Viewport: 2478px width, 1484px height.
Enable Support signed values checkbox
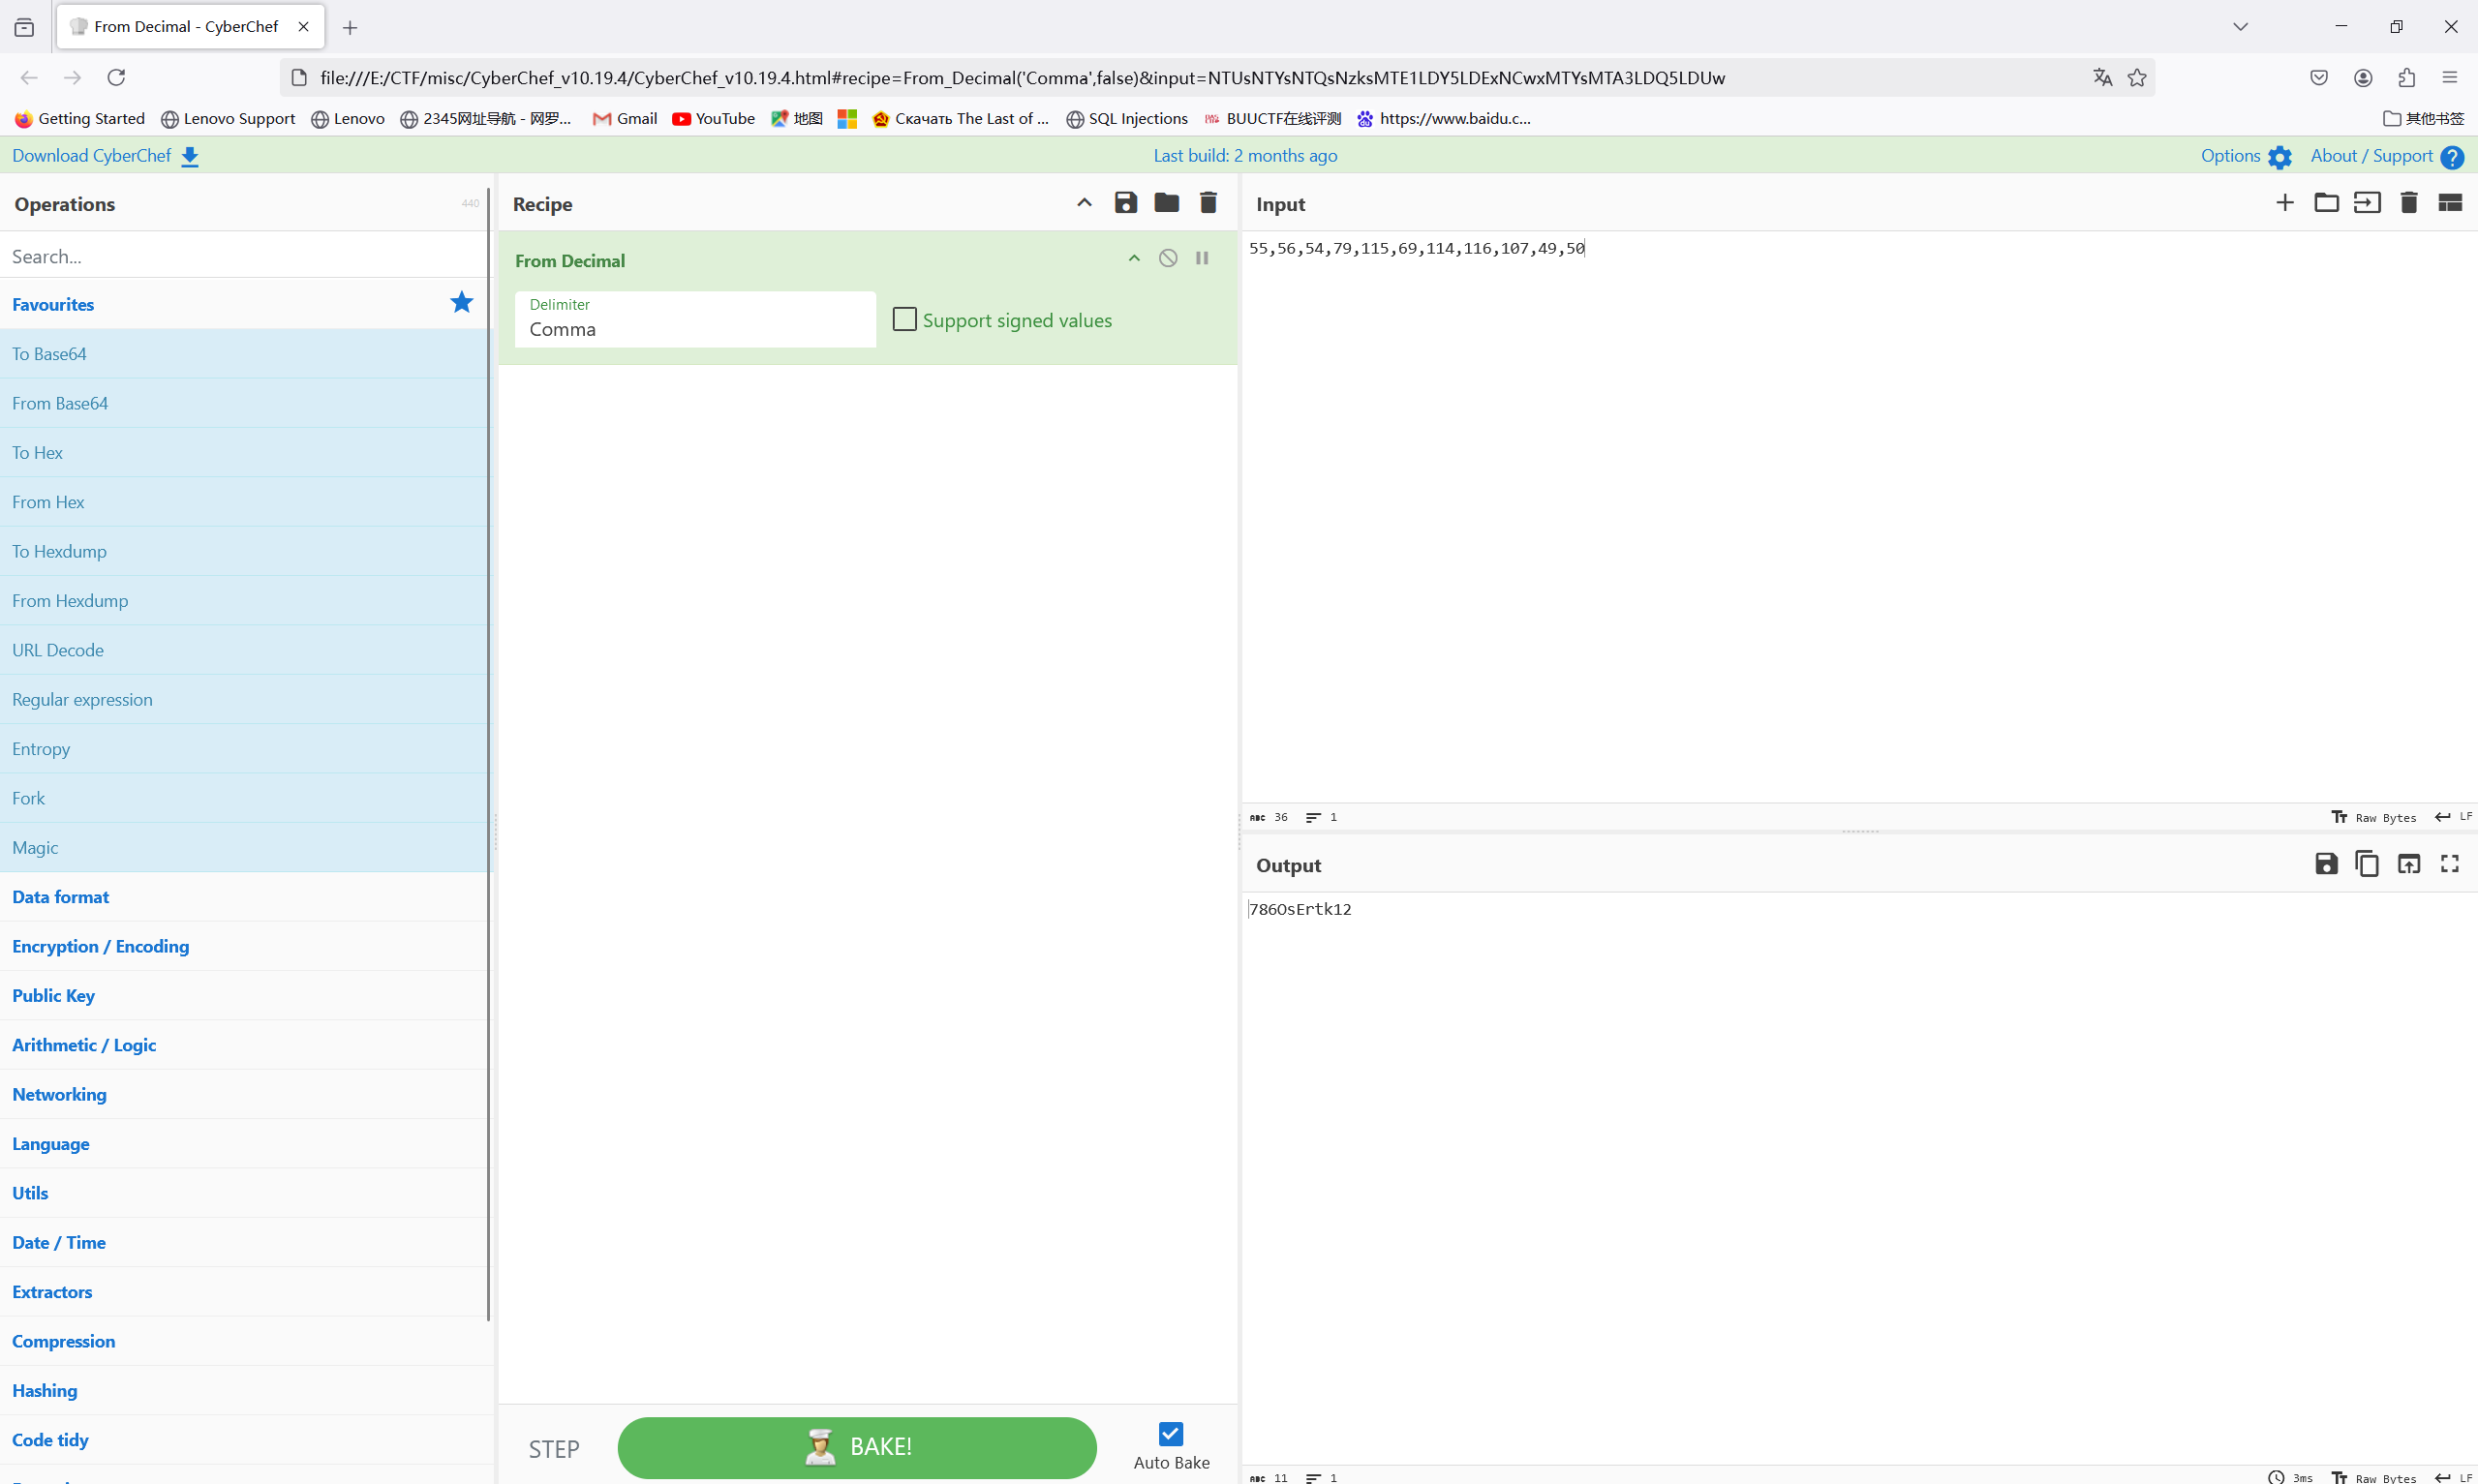coord(904,319)
